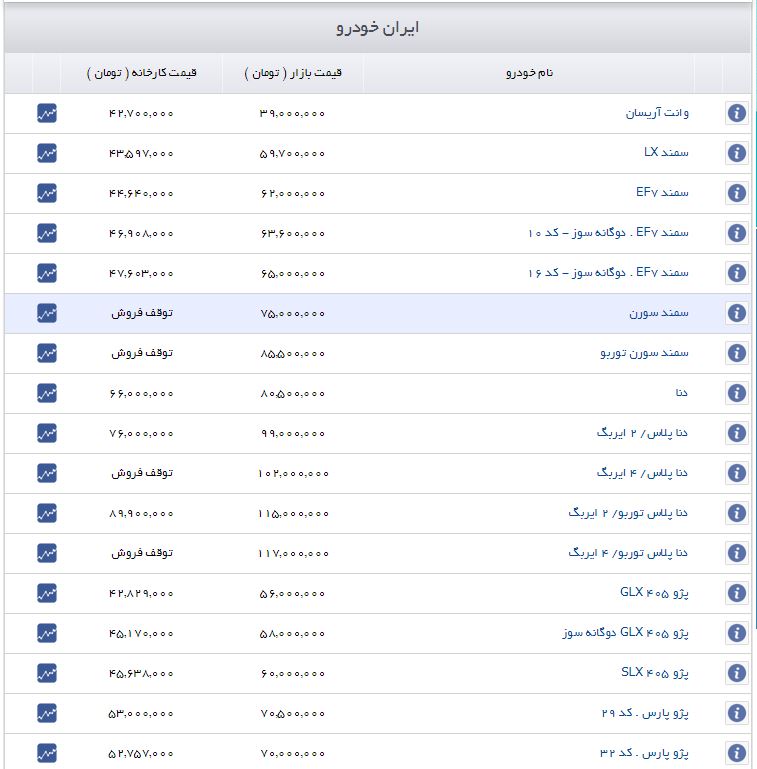Select market price 39,000,000 of وانت آریسان

[x=292, y=114]
